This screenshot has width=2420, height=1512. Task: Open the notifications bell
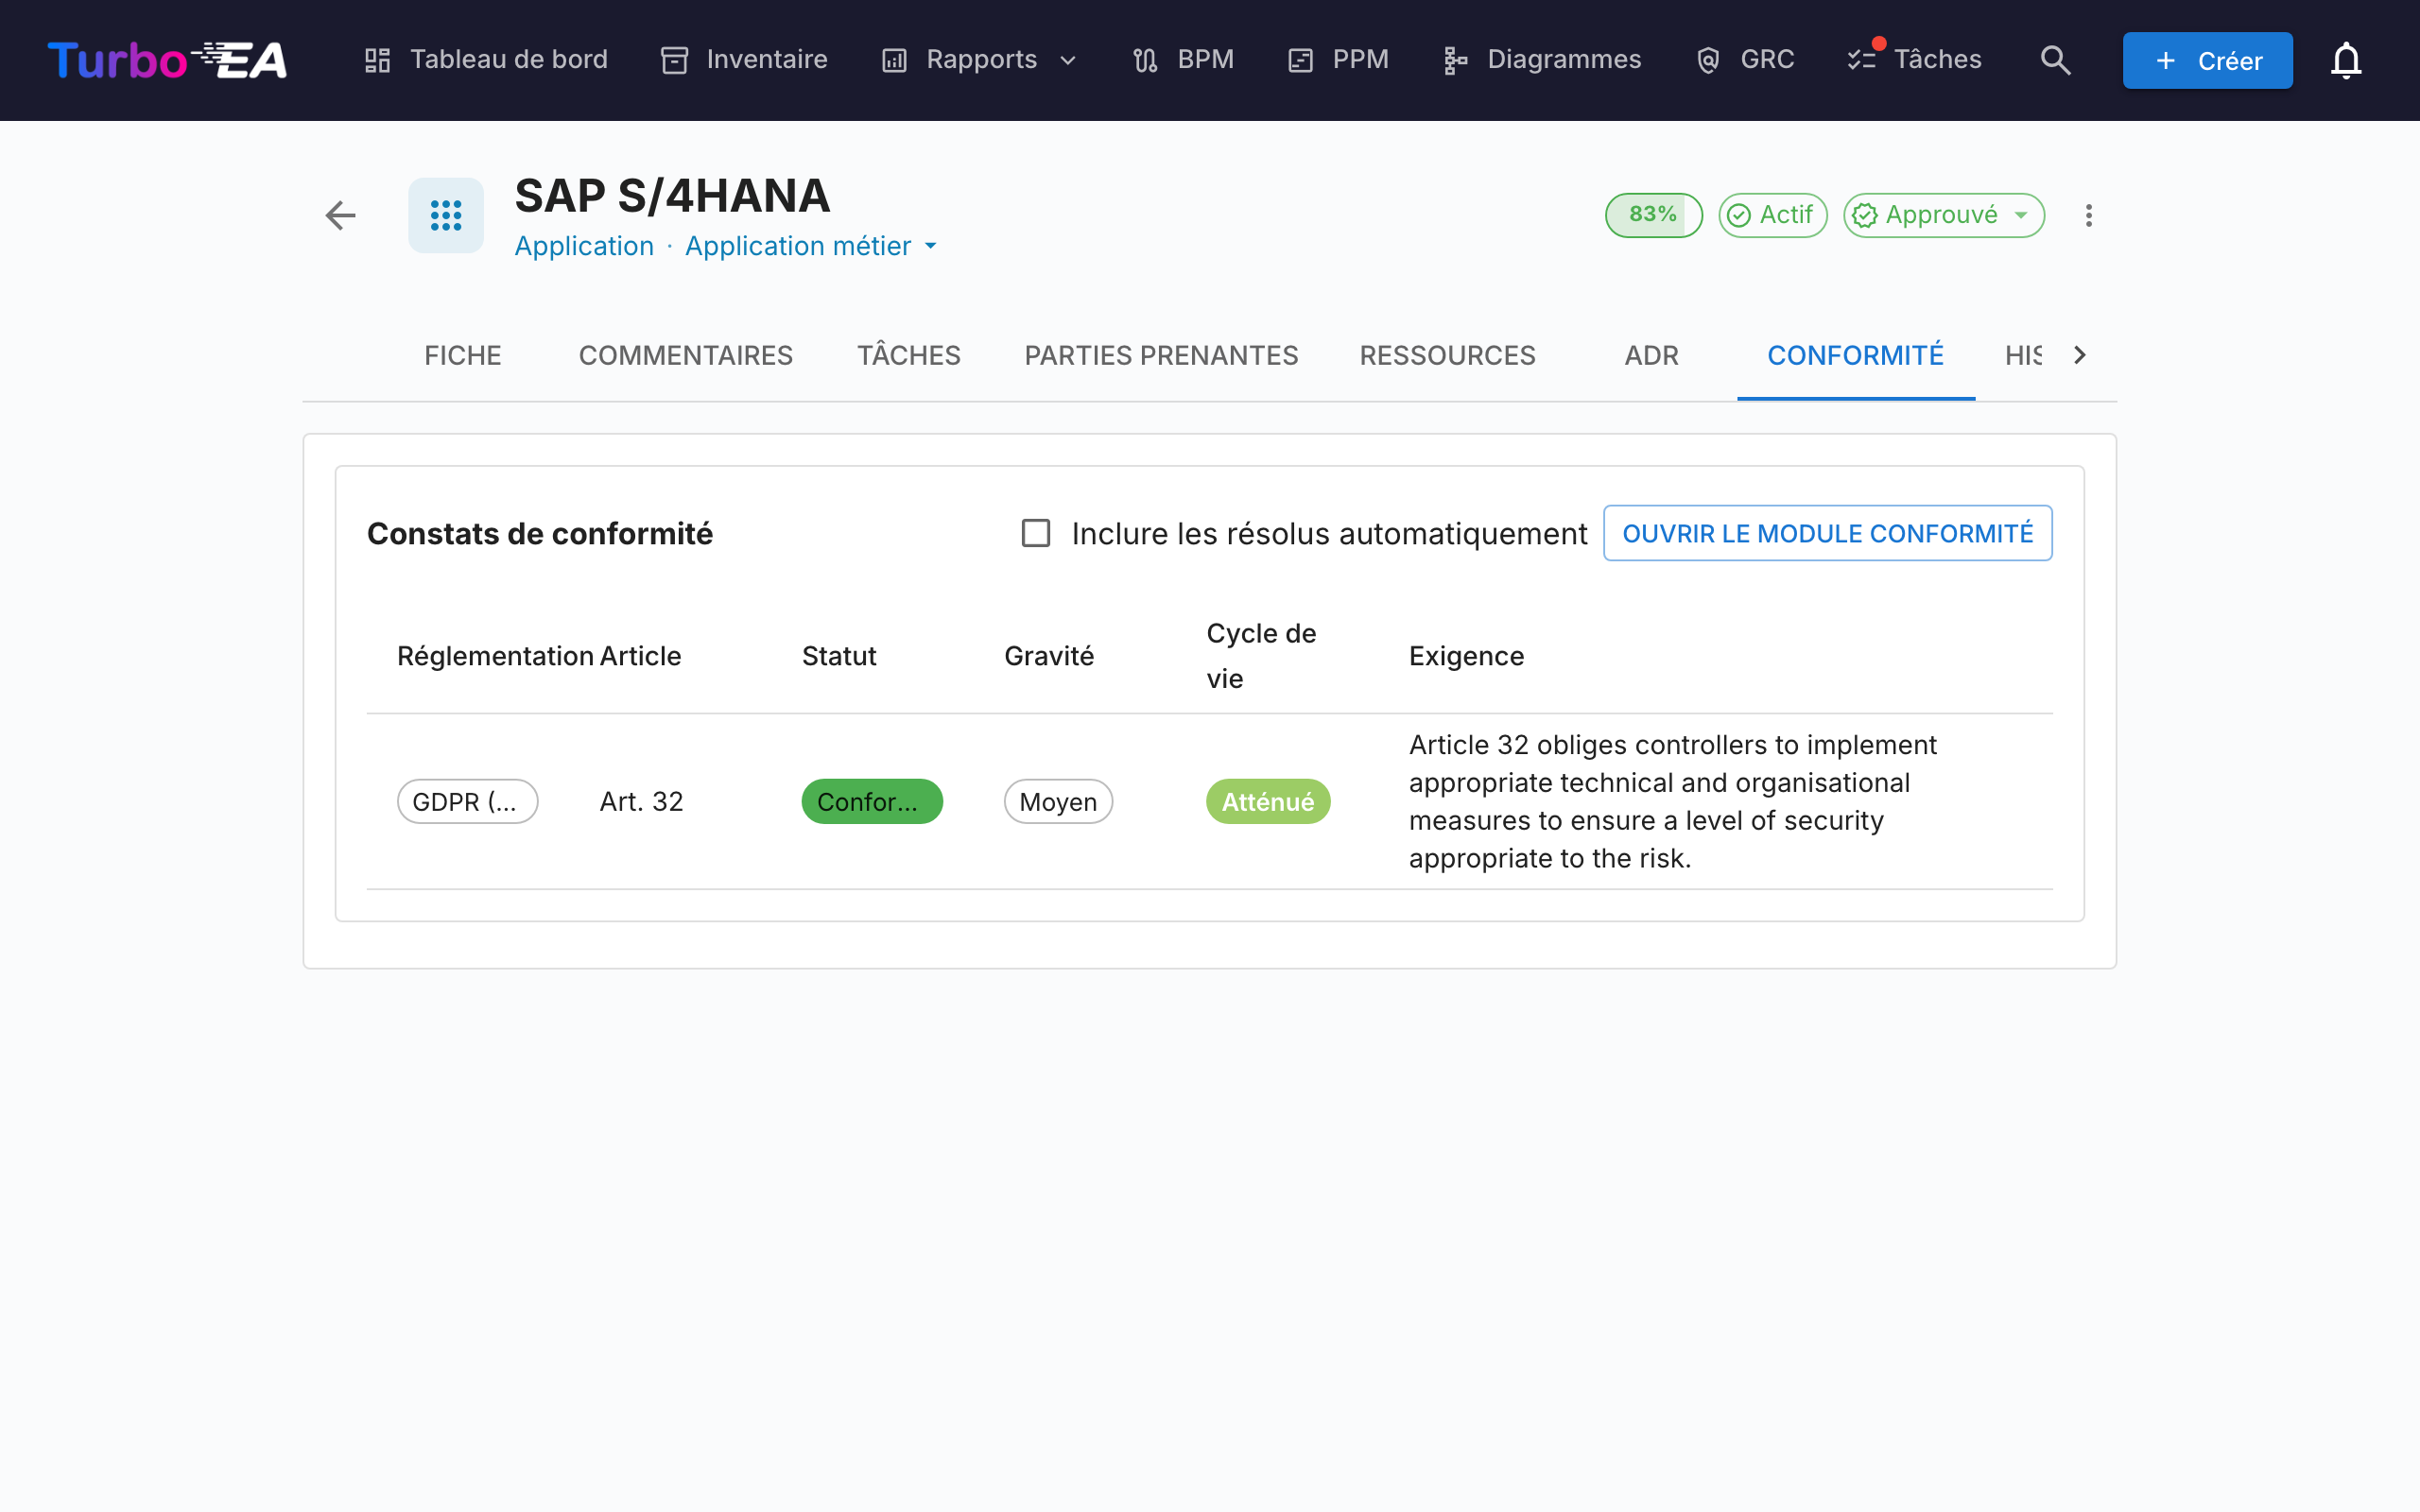2346,60
